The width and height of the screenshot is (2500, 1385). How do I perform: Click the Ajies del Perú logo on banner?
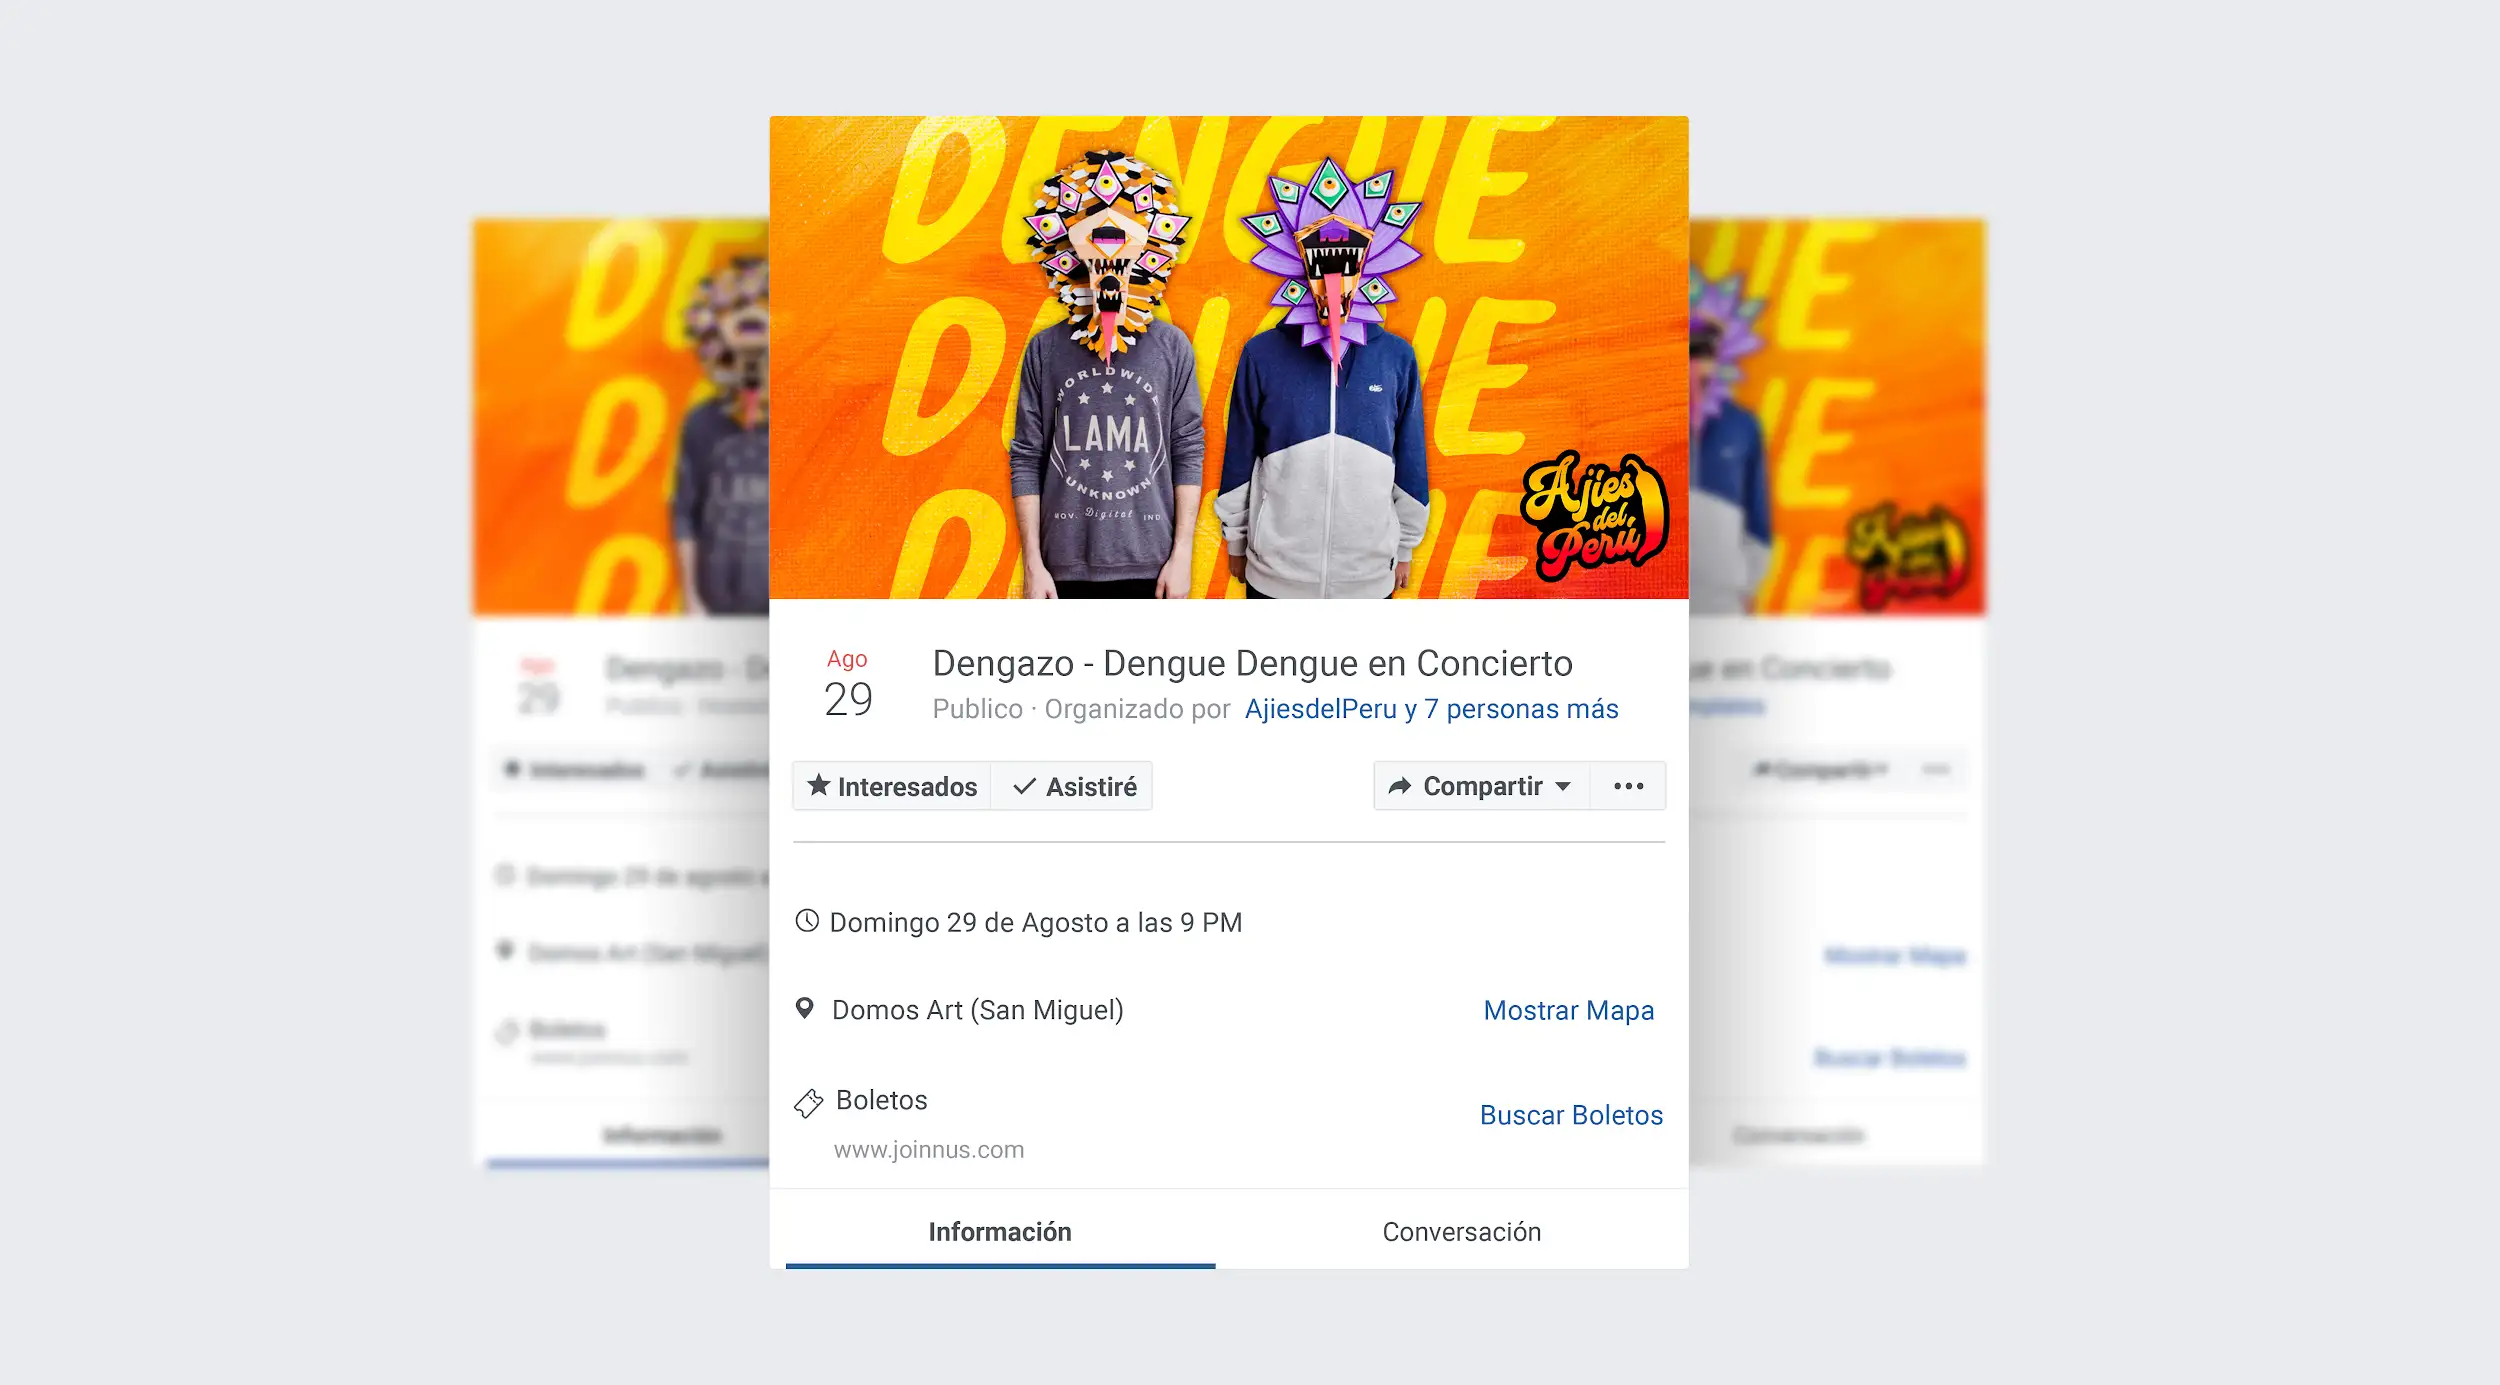[1594, 517]
